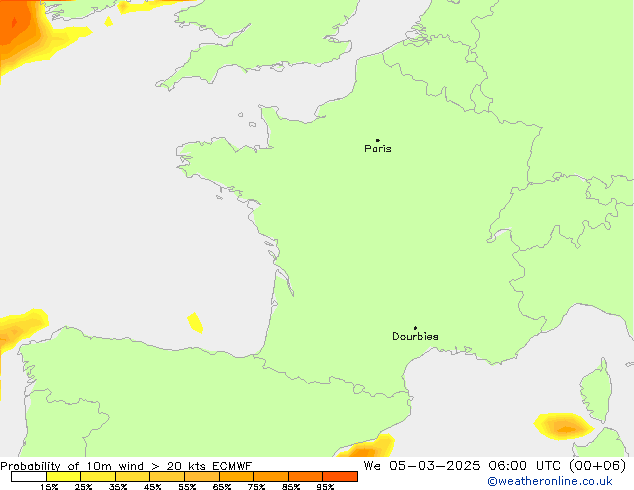Click the orange wind patch west of Corsica
634x490 pixels.
tap(563, 426)
